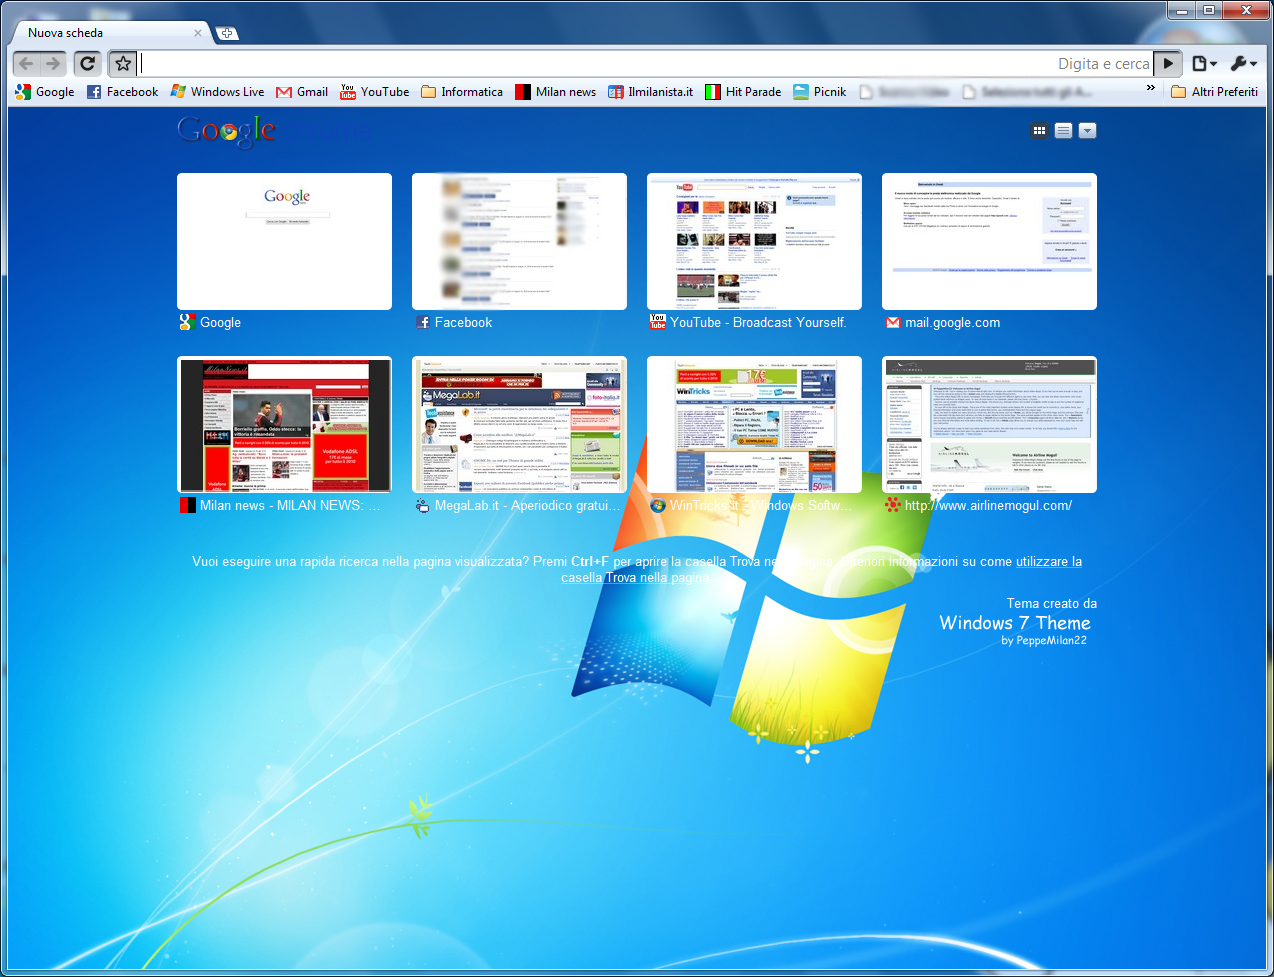The image size is (1274, 977).
Task: Select the Nuova scheda tab
Action: click(110, 33)
